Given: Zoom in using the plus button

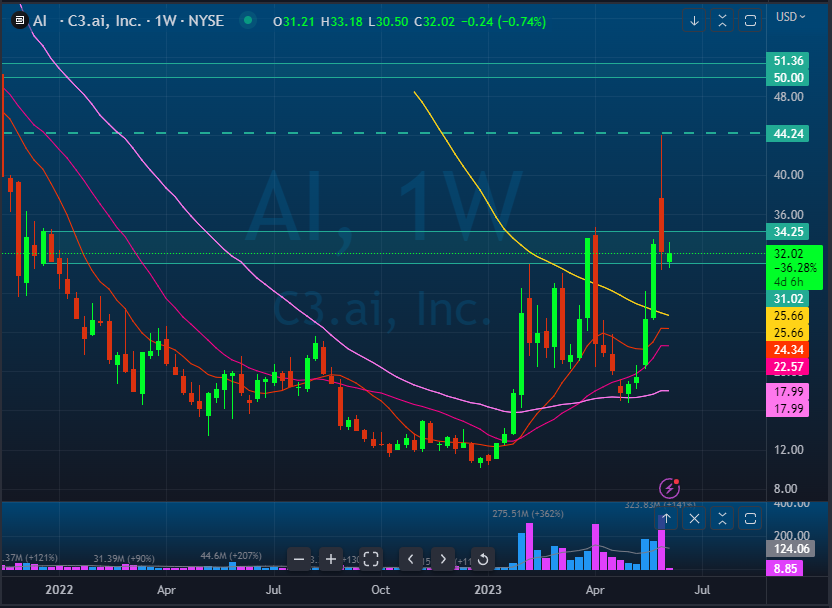Looking at the screenshot, I should click(331, 559).
